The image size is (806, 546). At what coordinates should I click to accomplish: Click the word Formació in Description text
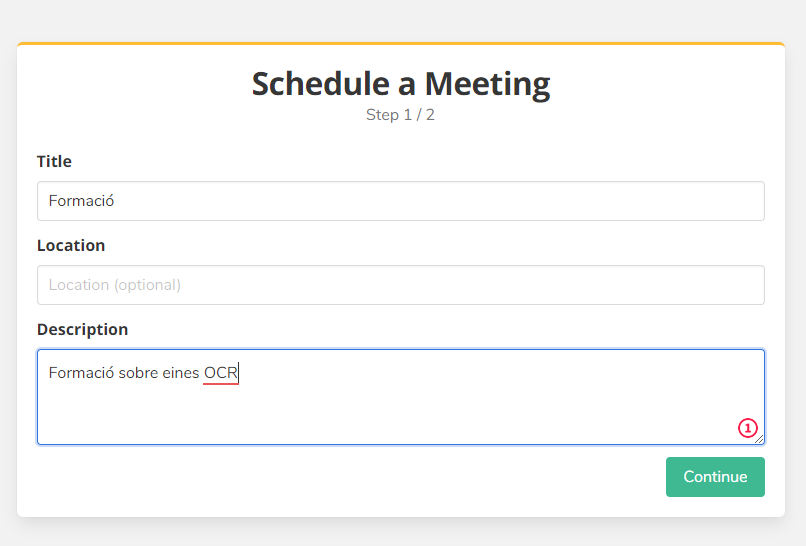point(81,373)
